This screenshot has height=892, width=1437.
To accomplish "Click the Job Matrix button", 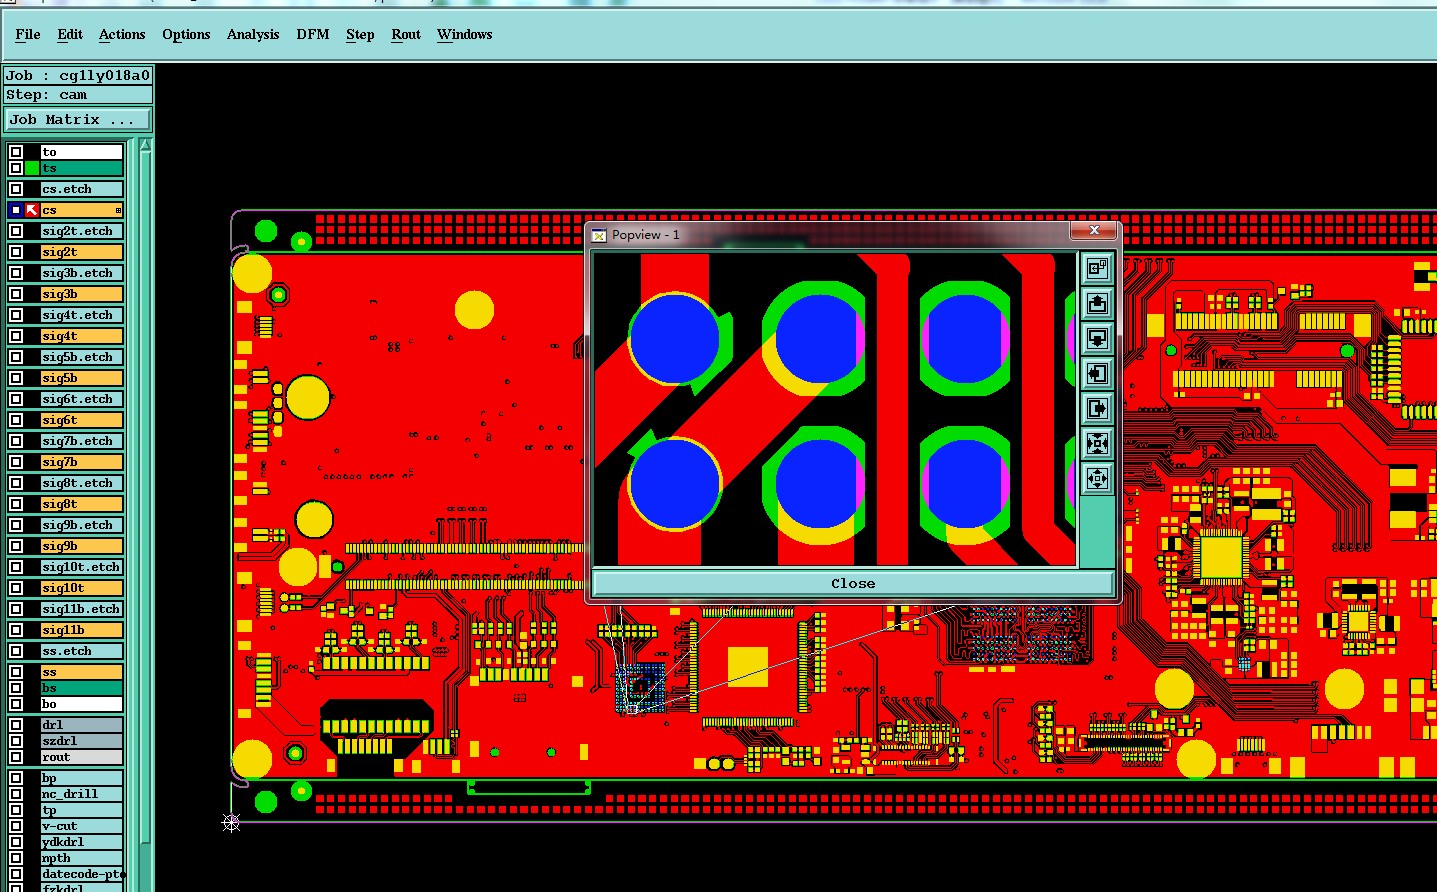I will [78, 120].
